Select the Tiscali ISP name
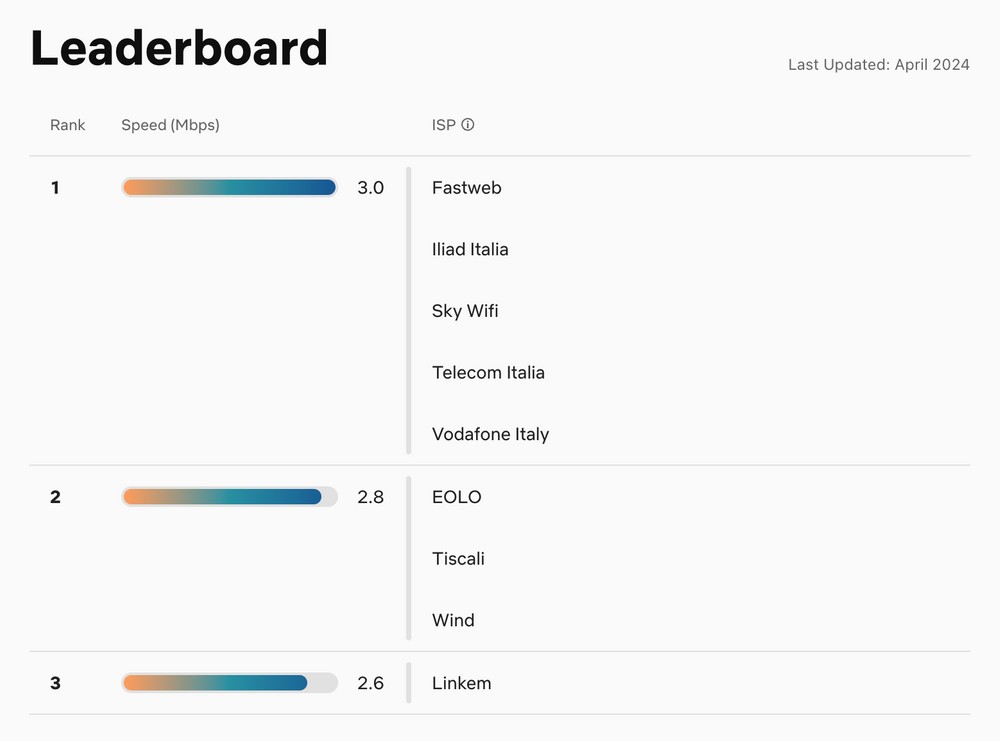 pos(458,558)
